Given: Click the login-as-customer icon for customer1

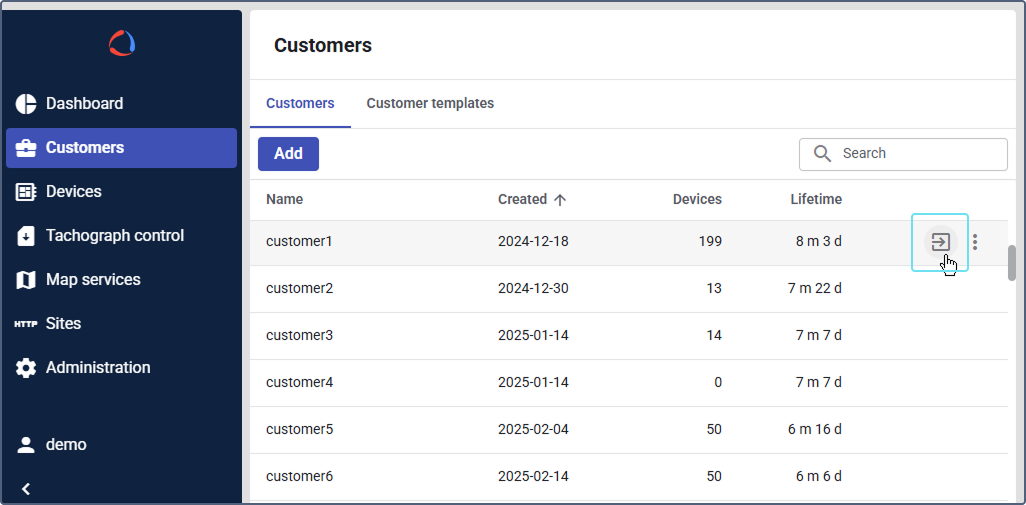Looking at the screenshot, I should click(x=940, y=242).
